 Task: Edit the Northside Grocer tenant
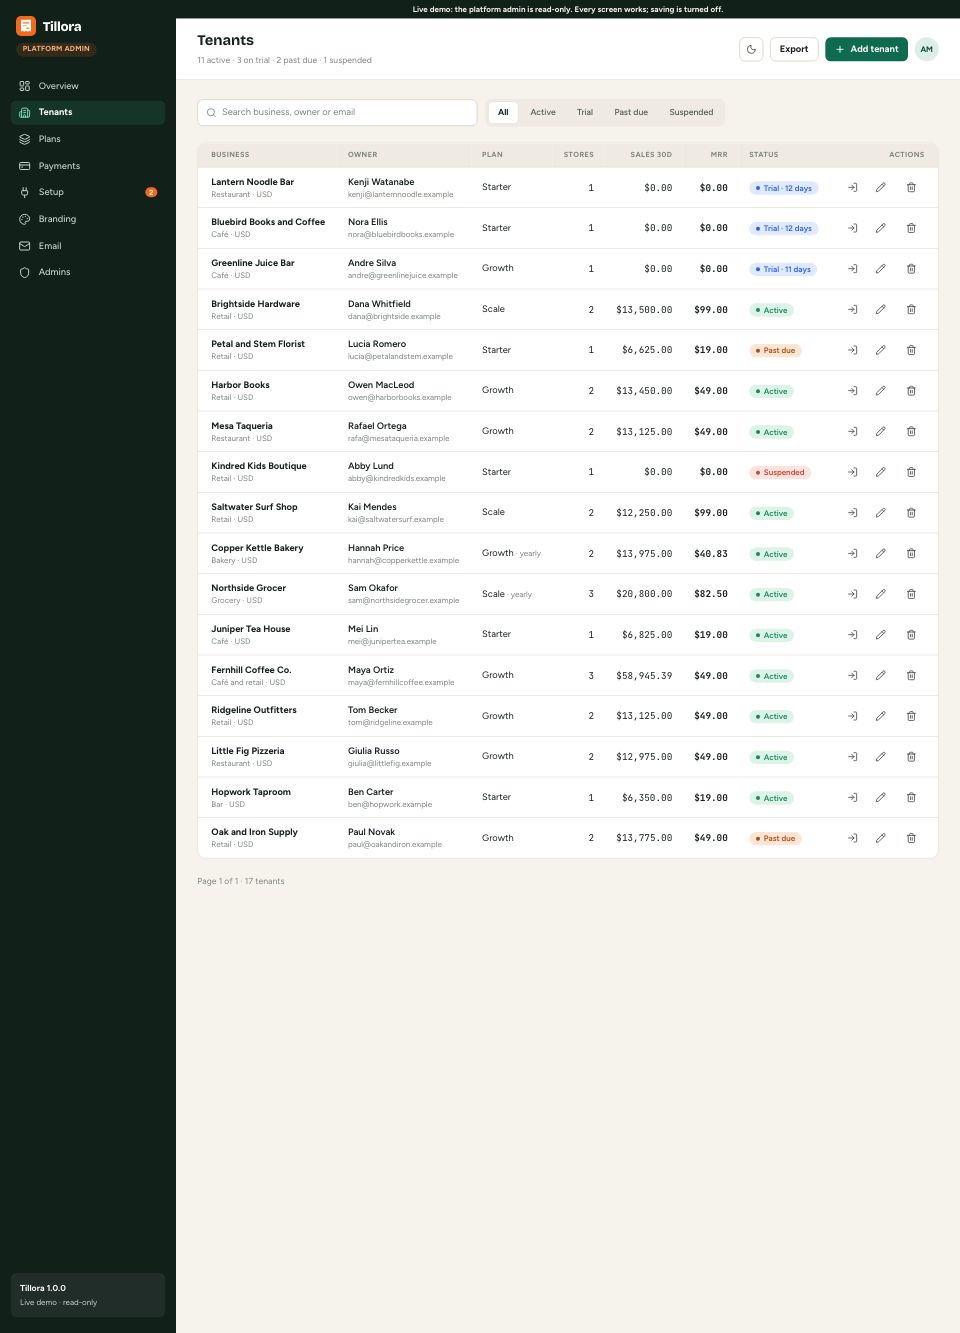pos(881,594)
